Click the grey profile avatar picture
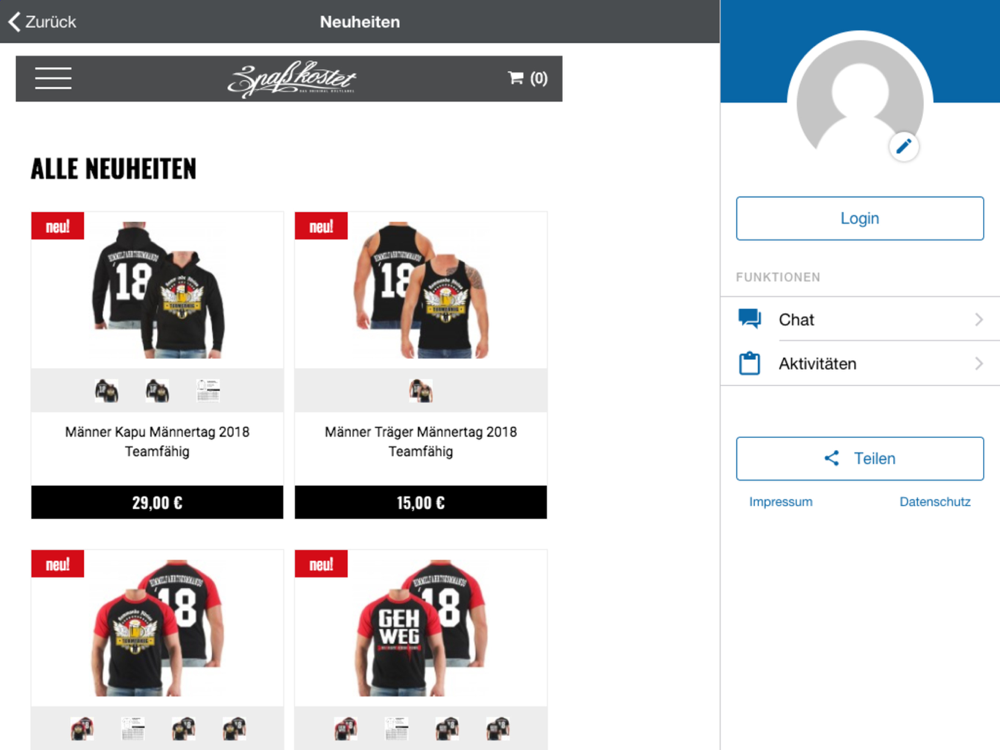This screenshot has width=1000, height=750. [x=860, y=101]
